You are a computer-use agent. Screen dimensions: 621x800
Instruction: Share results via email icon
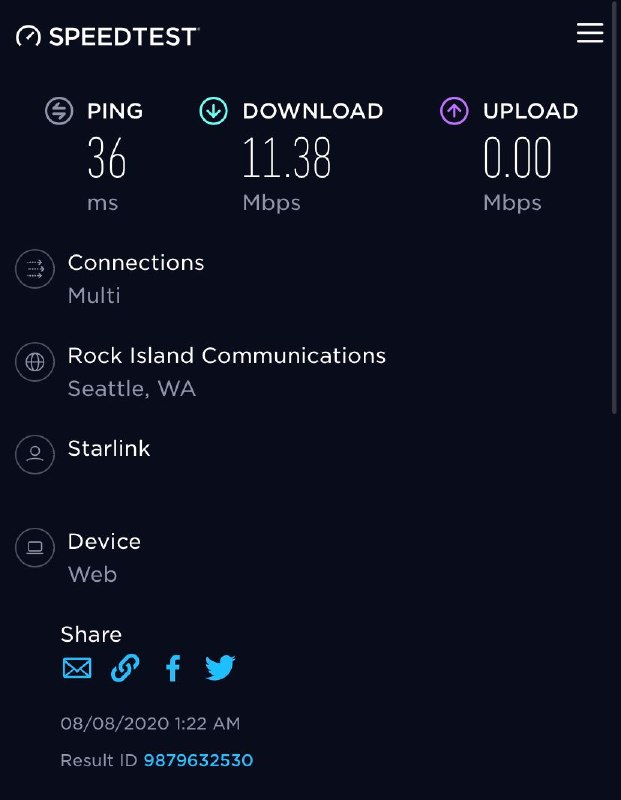pyautogui.click(x=76, y=667)
